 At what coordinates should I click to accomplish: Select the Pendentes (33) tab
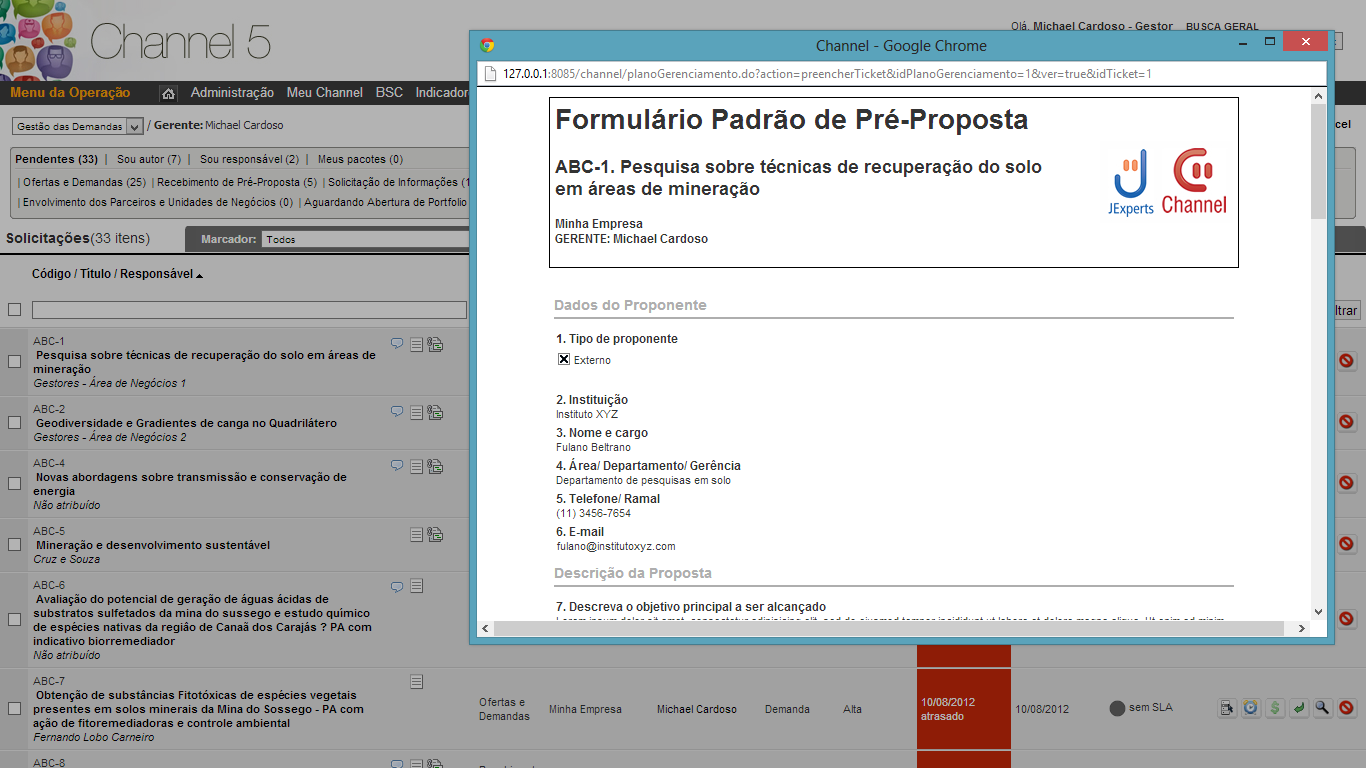click(x=56, y=159)
